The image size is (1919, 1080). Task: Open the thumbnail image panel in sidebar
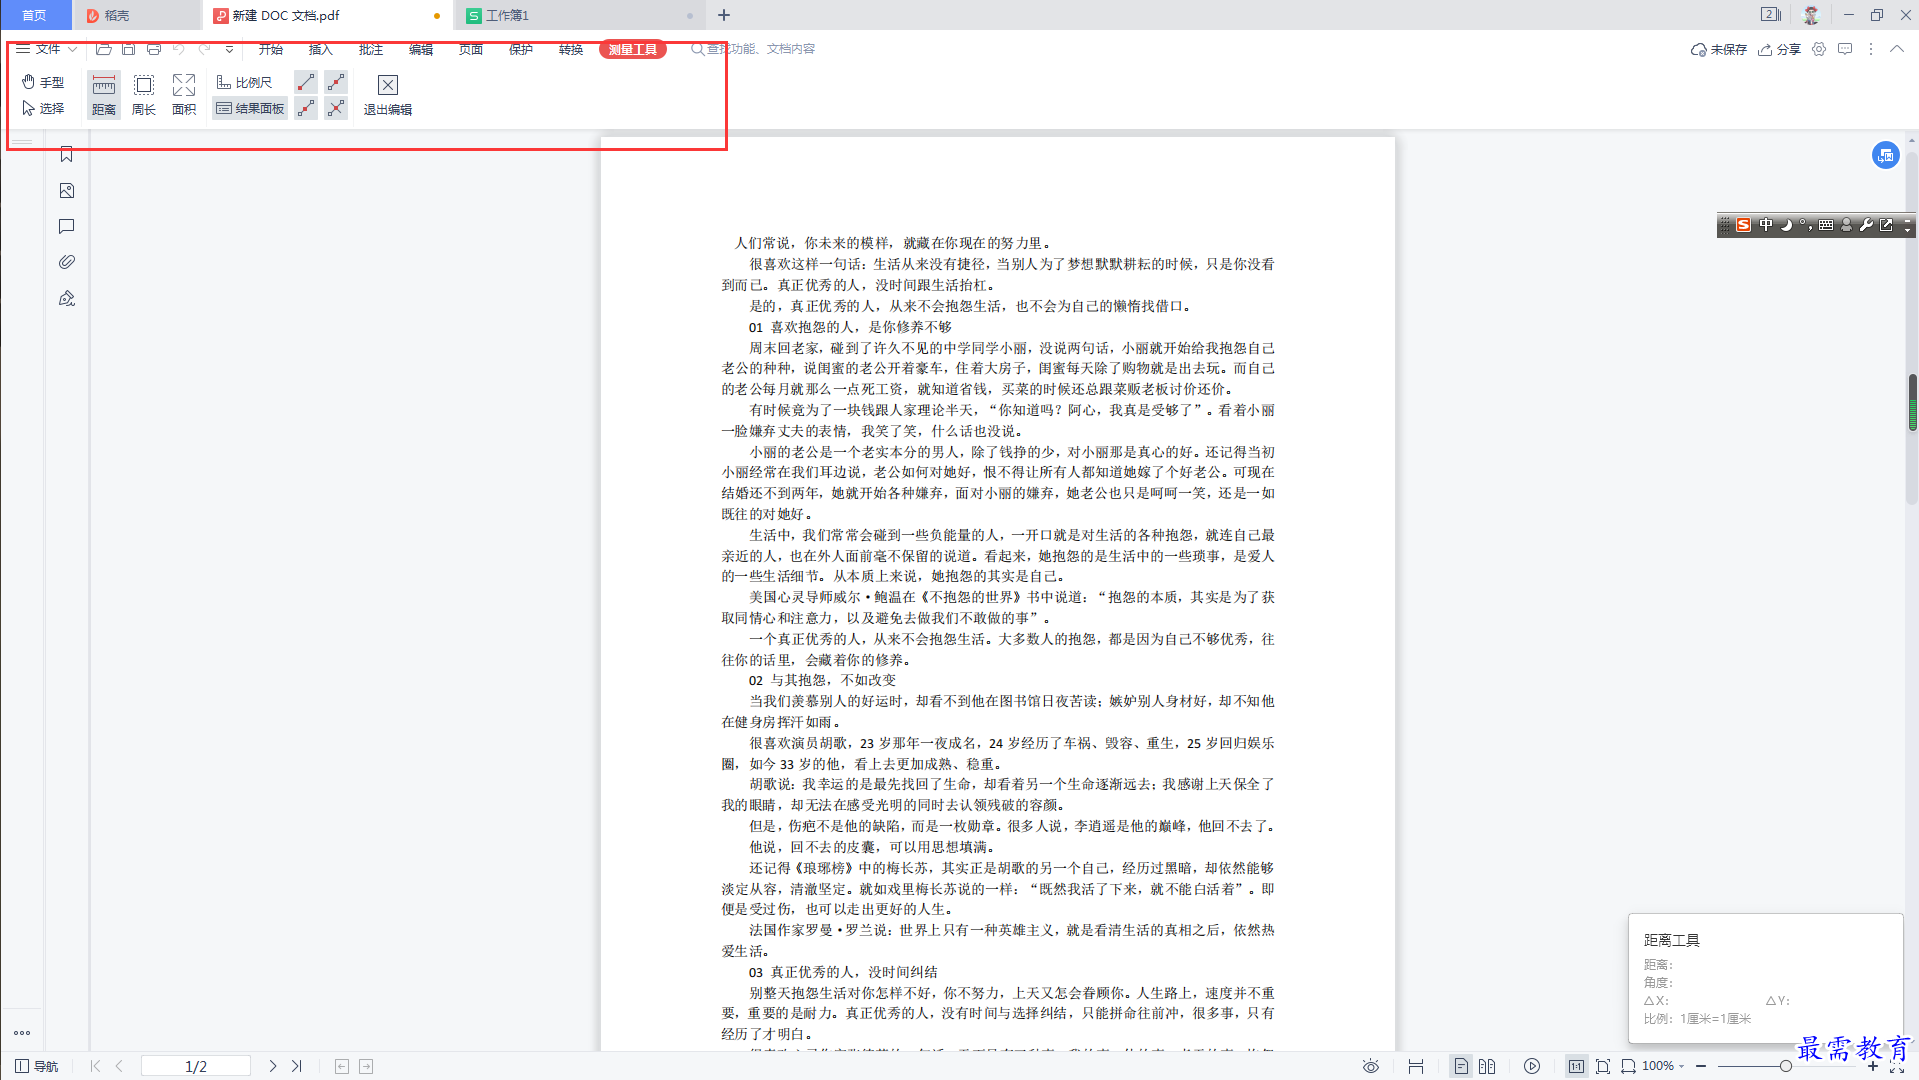(x=67, y=190)
